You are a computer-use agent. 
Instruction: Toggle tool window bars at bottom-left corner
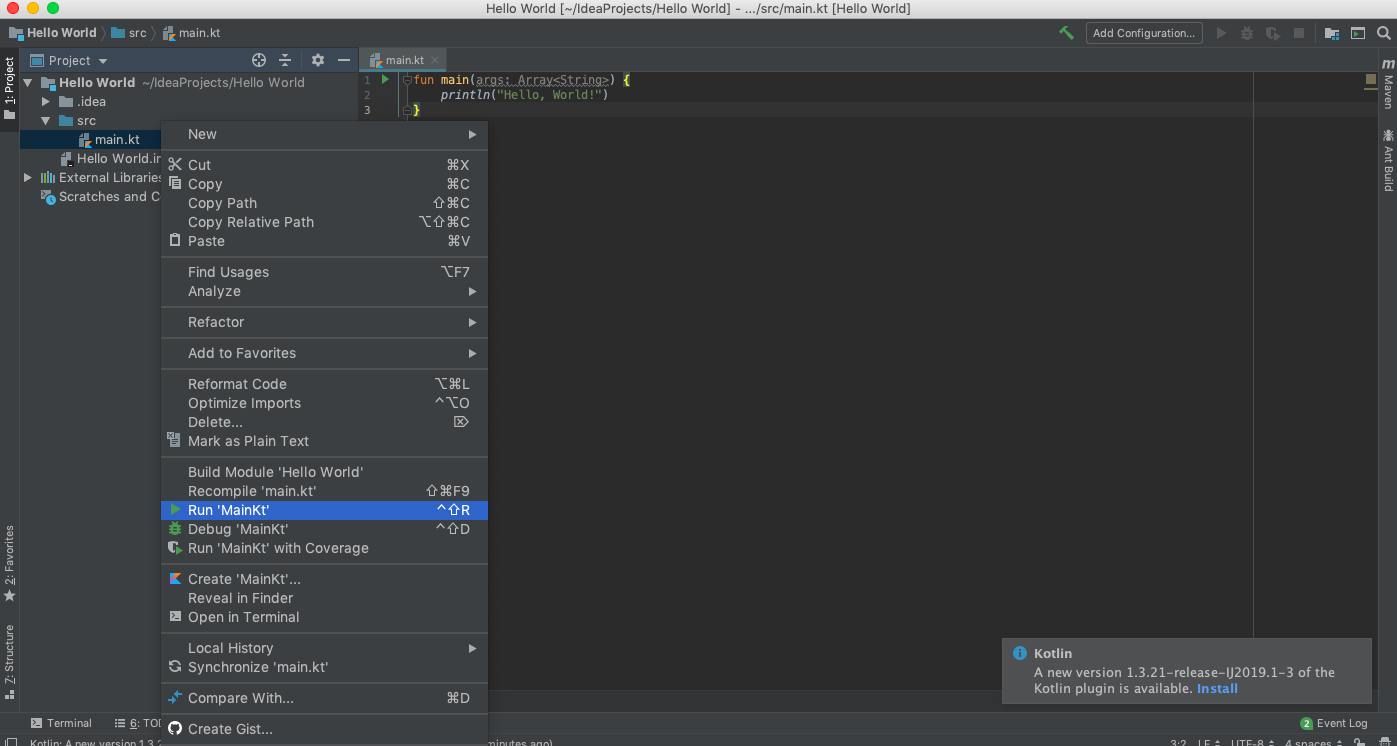[x=10, y=742]
